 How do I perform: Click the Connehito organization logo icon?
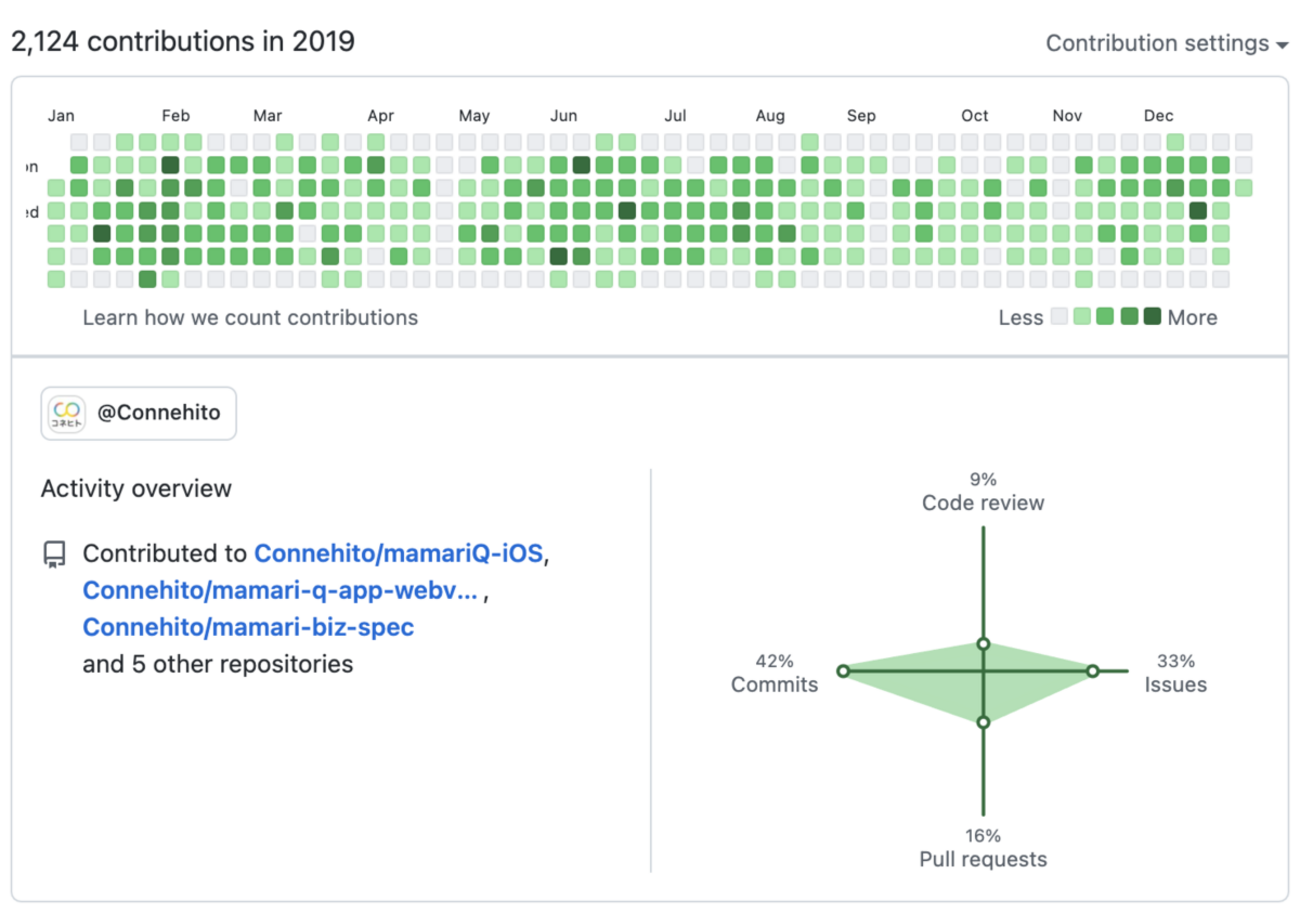click(x=67, y=413)
